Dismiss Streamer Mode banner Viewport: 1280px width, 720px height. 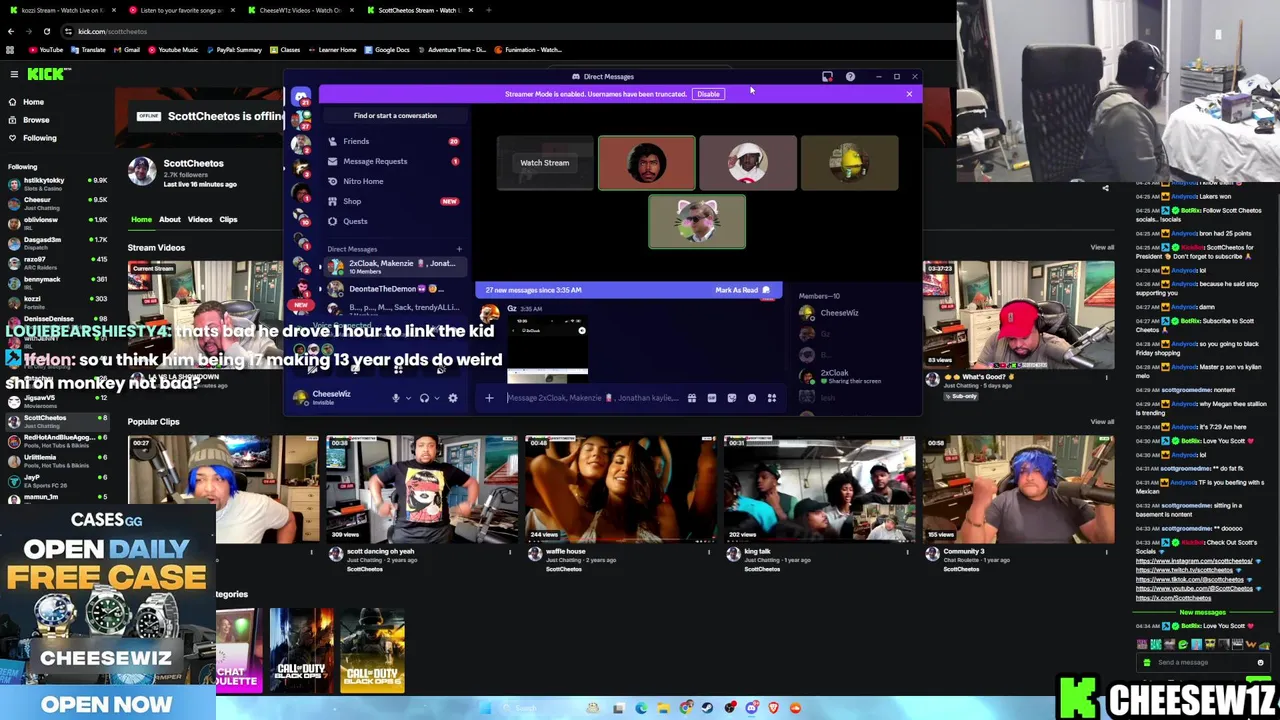click(x=909, y=94)
